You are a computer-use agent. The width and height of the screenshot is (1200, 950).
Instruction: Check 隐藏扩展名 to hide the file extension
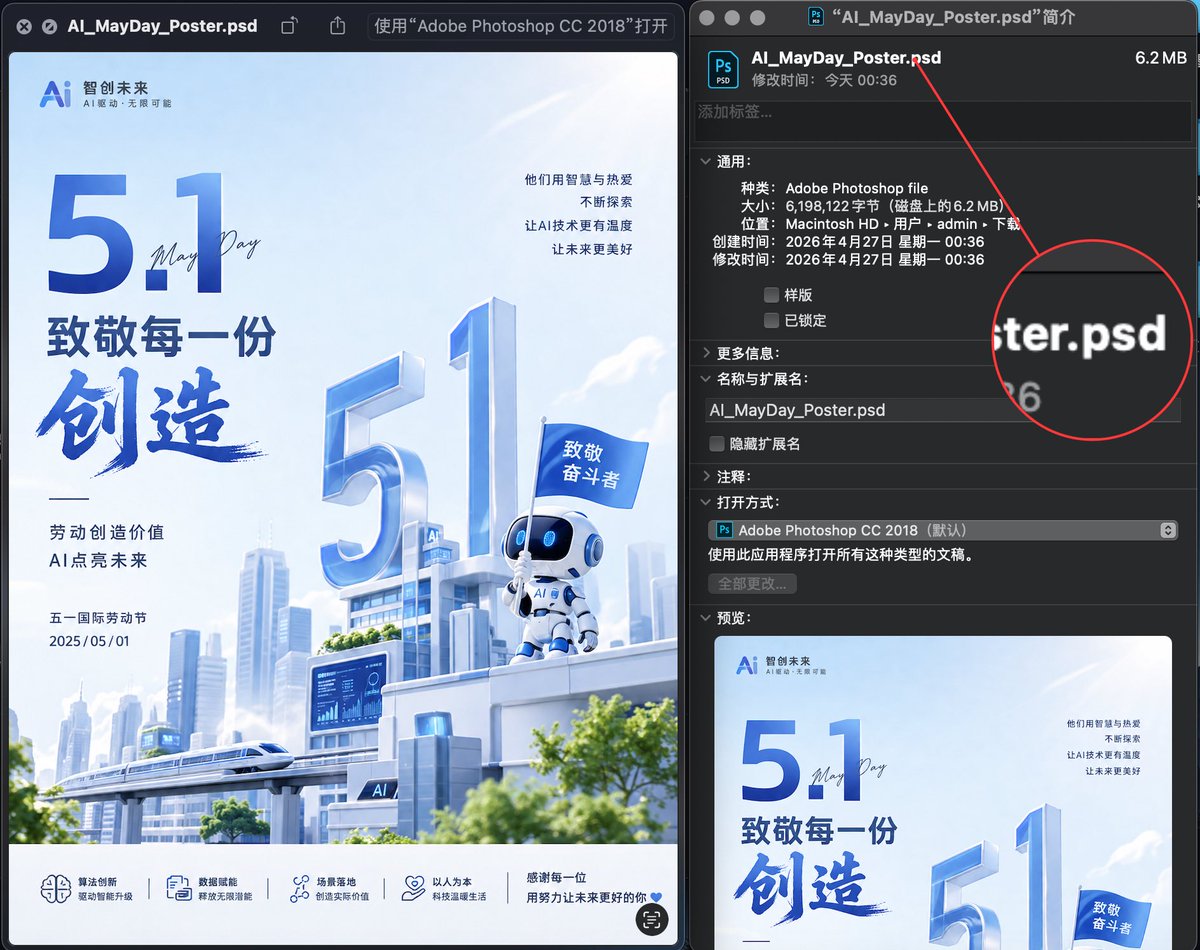[717, 443]
